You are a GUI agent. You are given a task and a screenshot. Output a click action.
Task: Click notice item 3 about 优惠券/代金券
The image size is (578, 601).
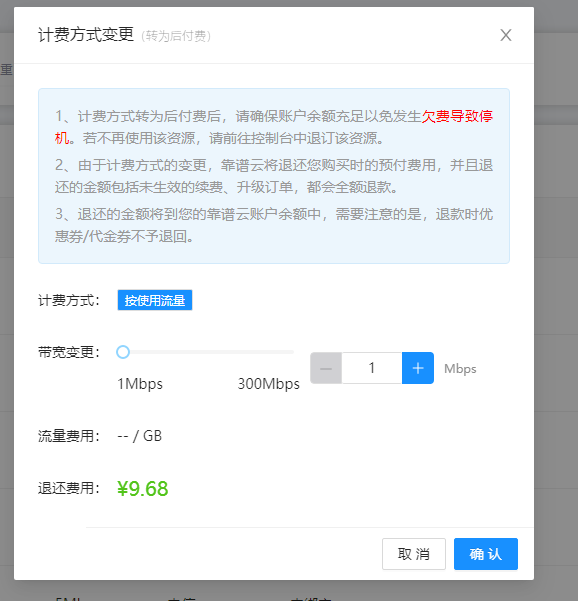point(274,225)
